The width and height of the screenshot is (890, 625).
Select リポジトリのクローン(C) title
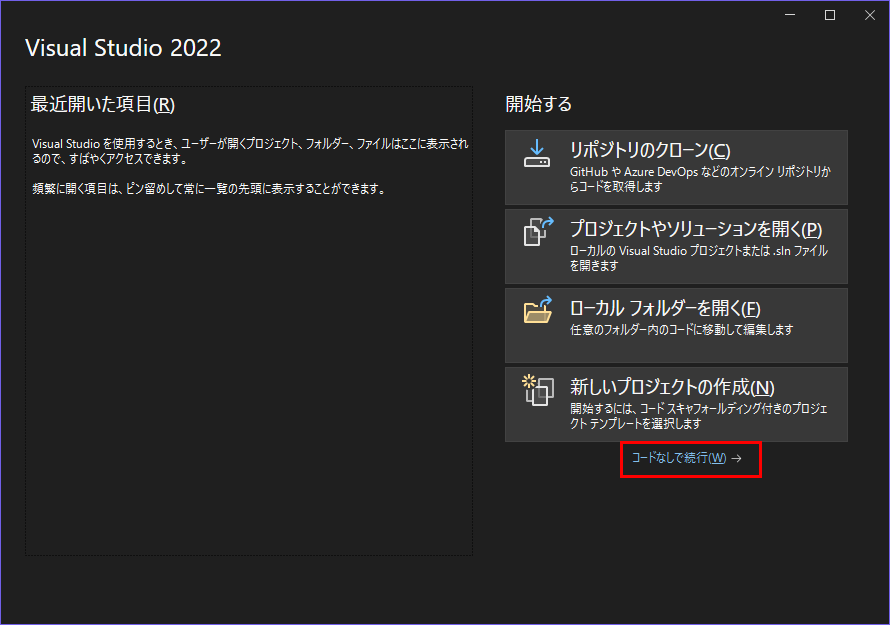pos(650,150)
